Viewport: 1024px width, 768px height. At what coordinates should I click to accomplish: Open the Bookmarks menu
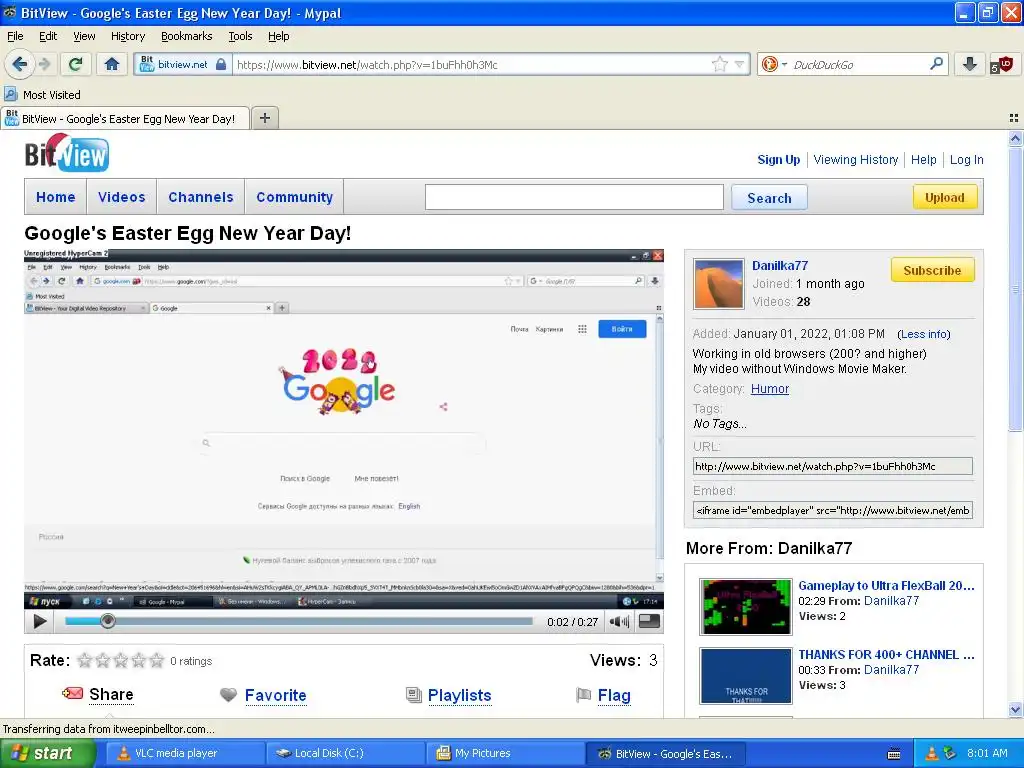(x=187, y=36)
